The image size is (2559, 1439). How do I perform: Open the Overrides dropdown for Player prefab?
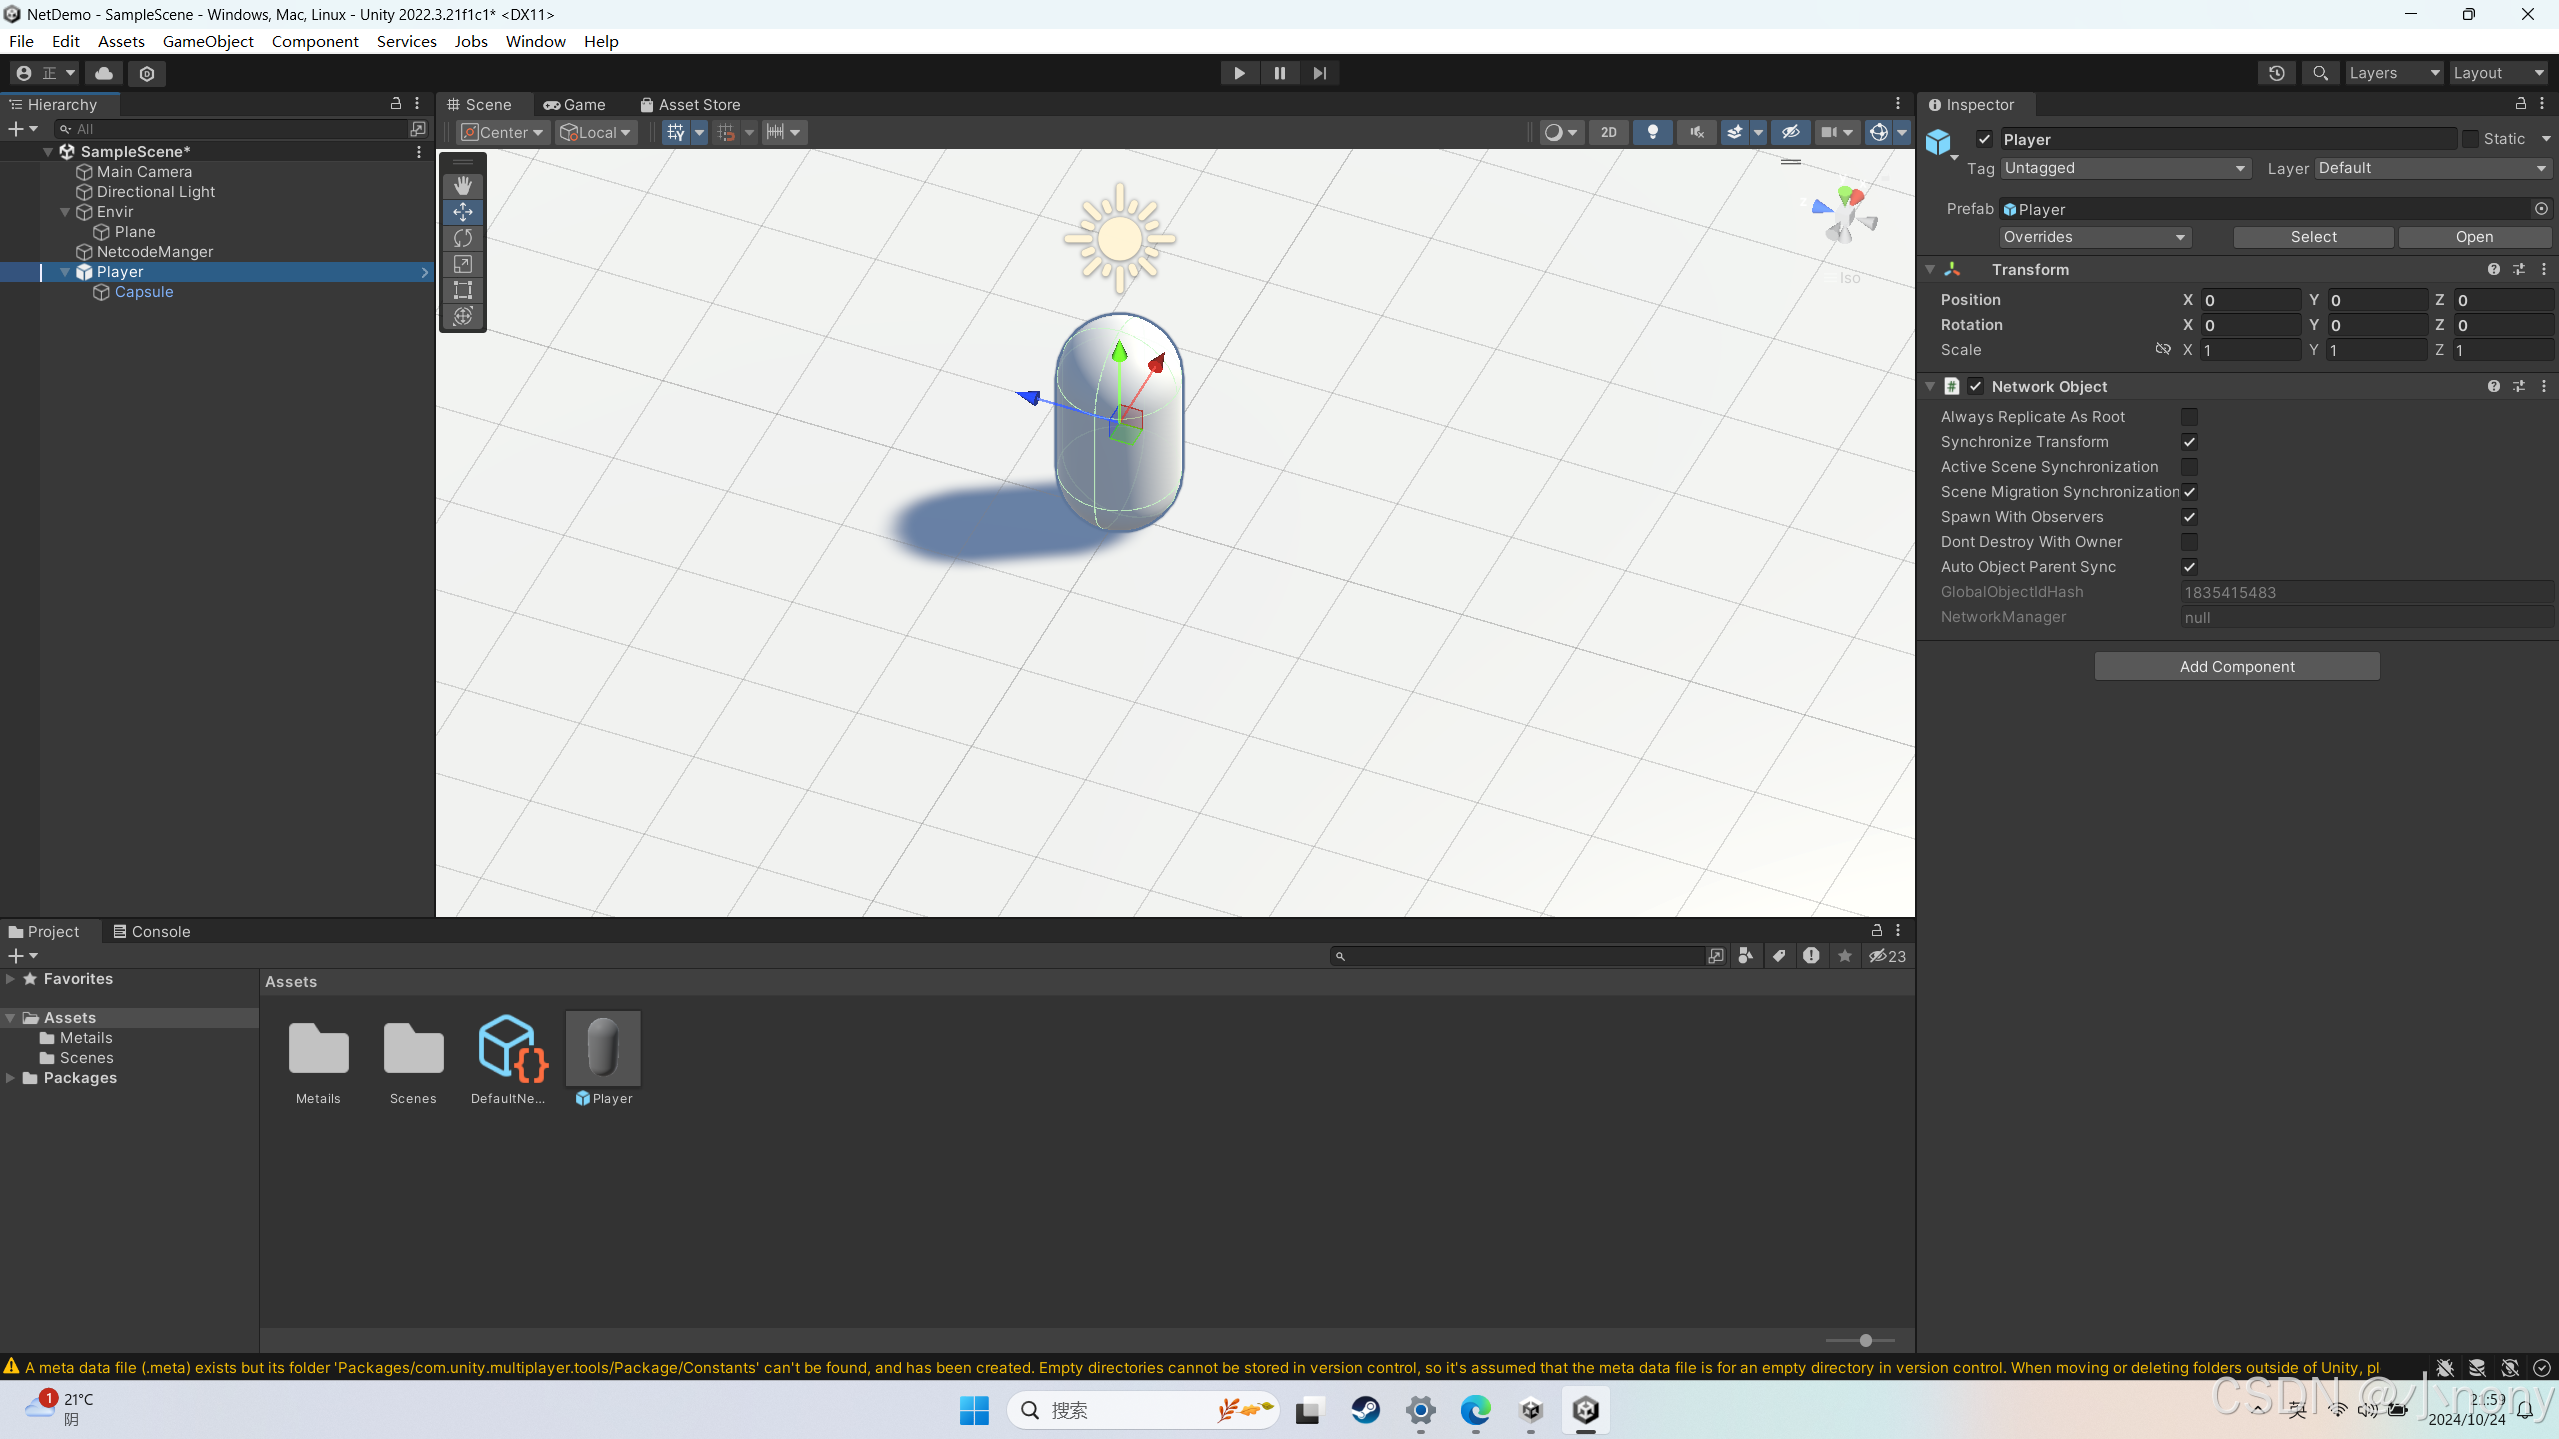pos(2094,237)
